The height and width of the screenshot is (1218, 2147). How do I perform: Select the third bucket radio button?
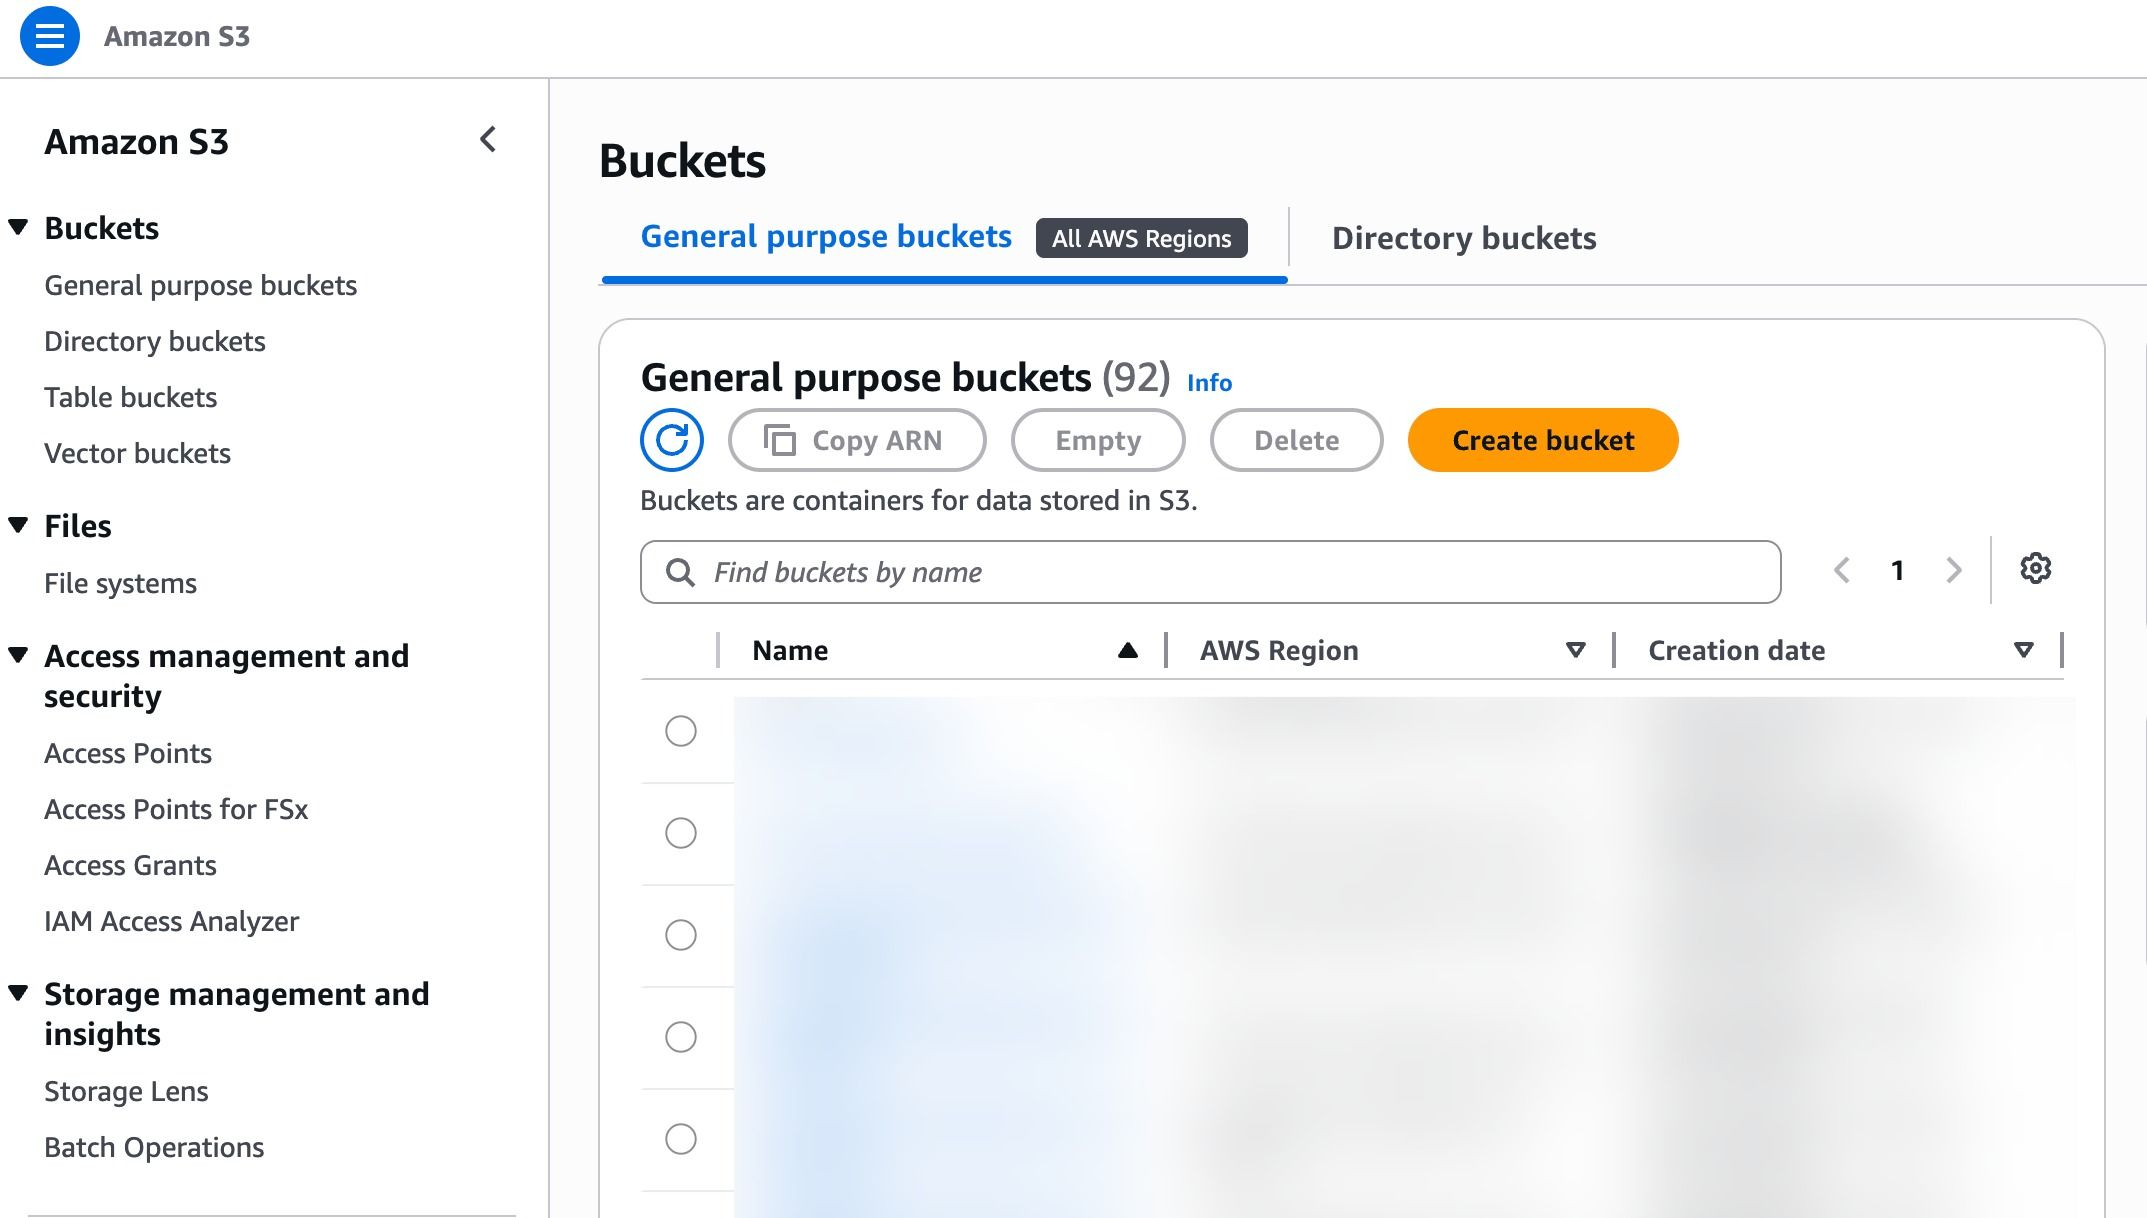click(681, 935)
